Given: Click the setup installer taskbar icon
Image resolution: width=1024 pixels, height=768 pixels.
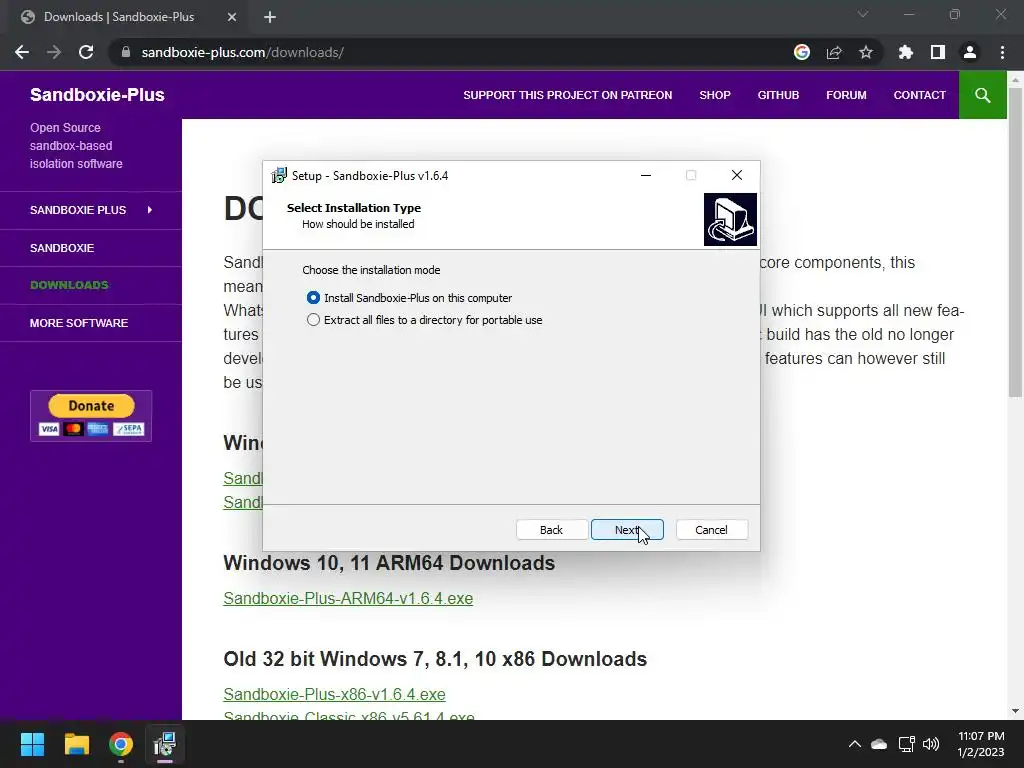Looking at the screenshot, I should [165, 744].
